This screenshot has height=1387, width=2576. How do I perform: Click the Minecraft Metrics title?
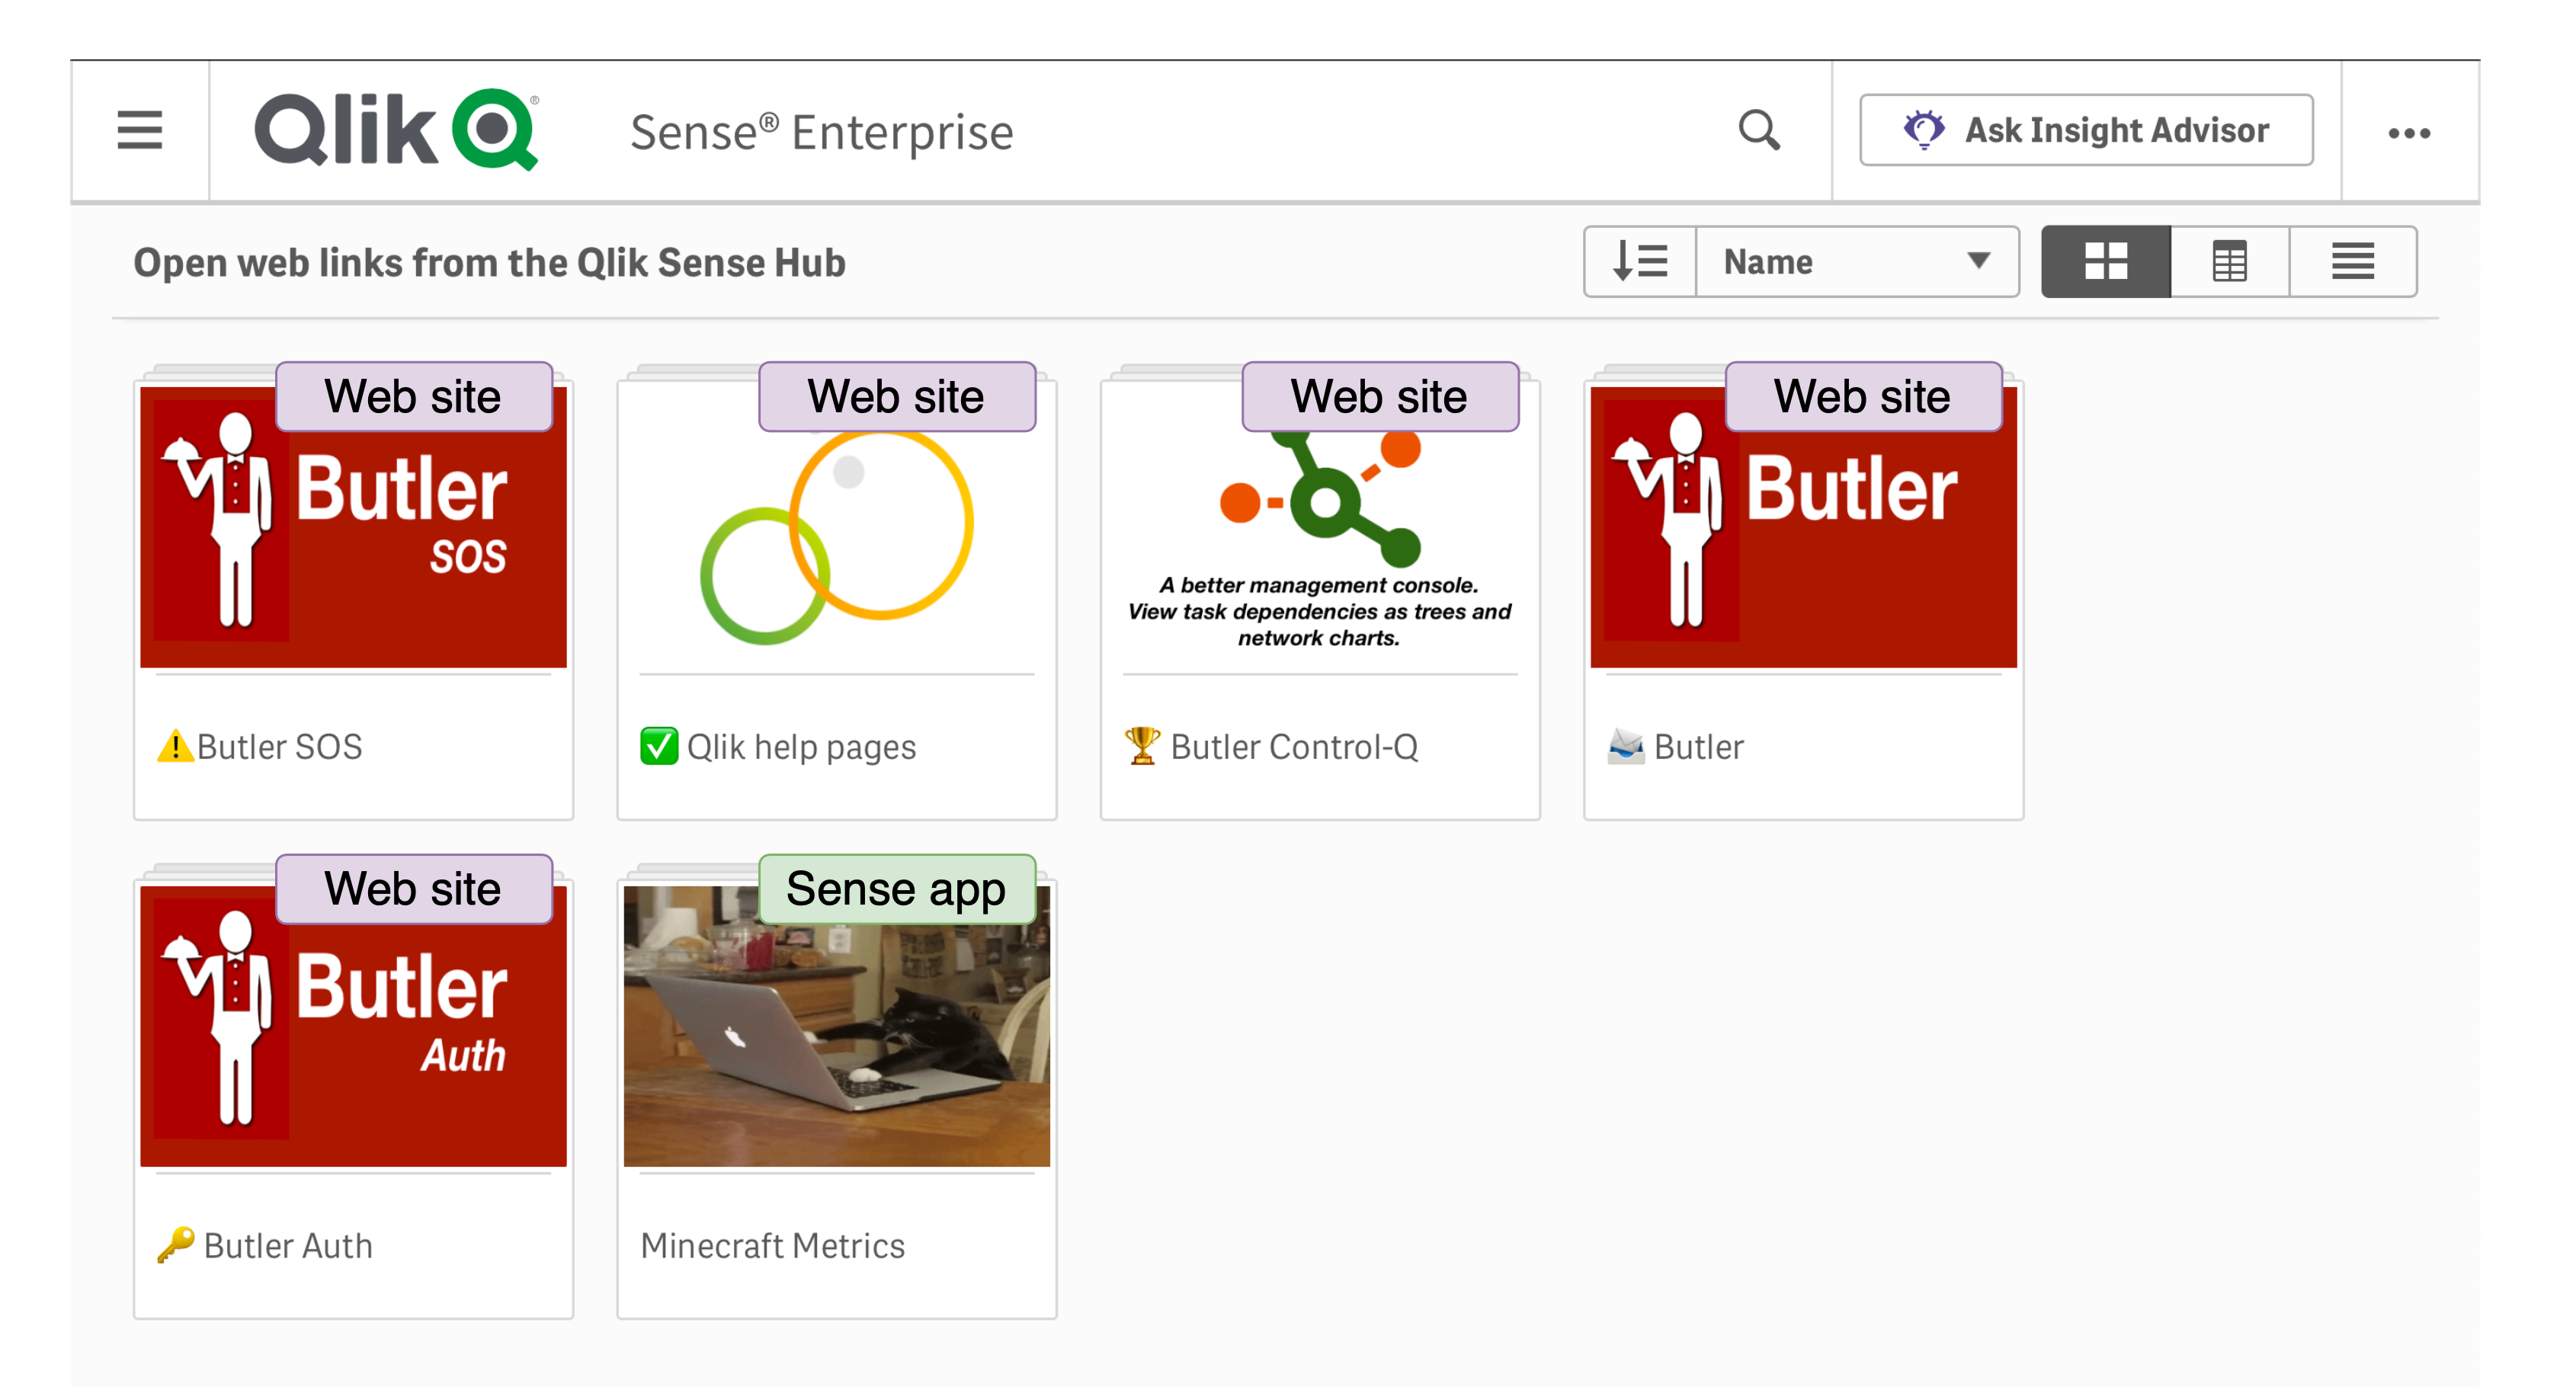coord(772,1246)
